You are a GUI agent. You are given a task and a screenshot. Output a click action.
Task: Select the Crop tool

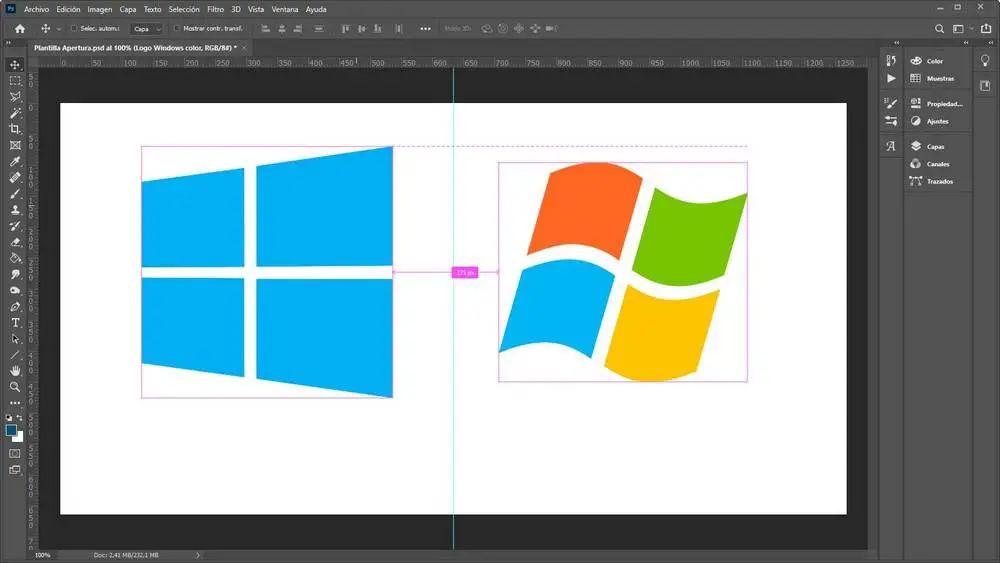[x=15, y=129]
